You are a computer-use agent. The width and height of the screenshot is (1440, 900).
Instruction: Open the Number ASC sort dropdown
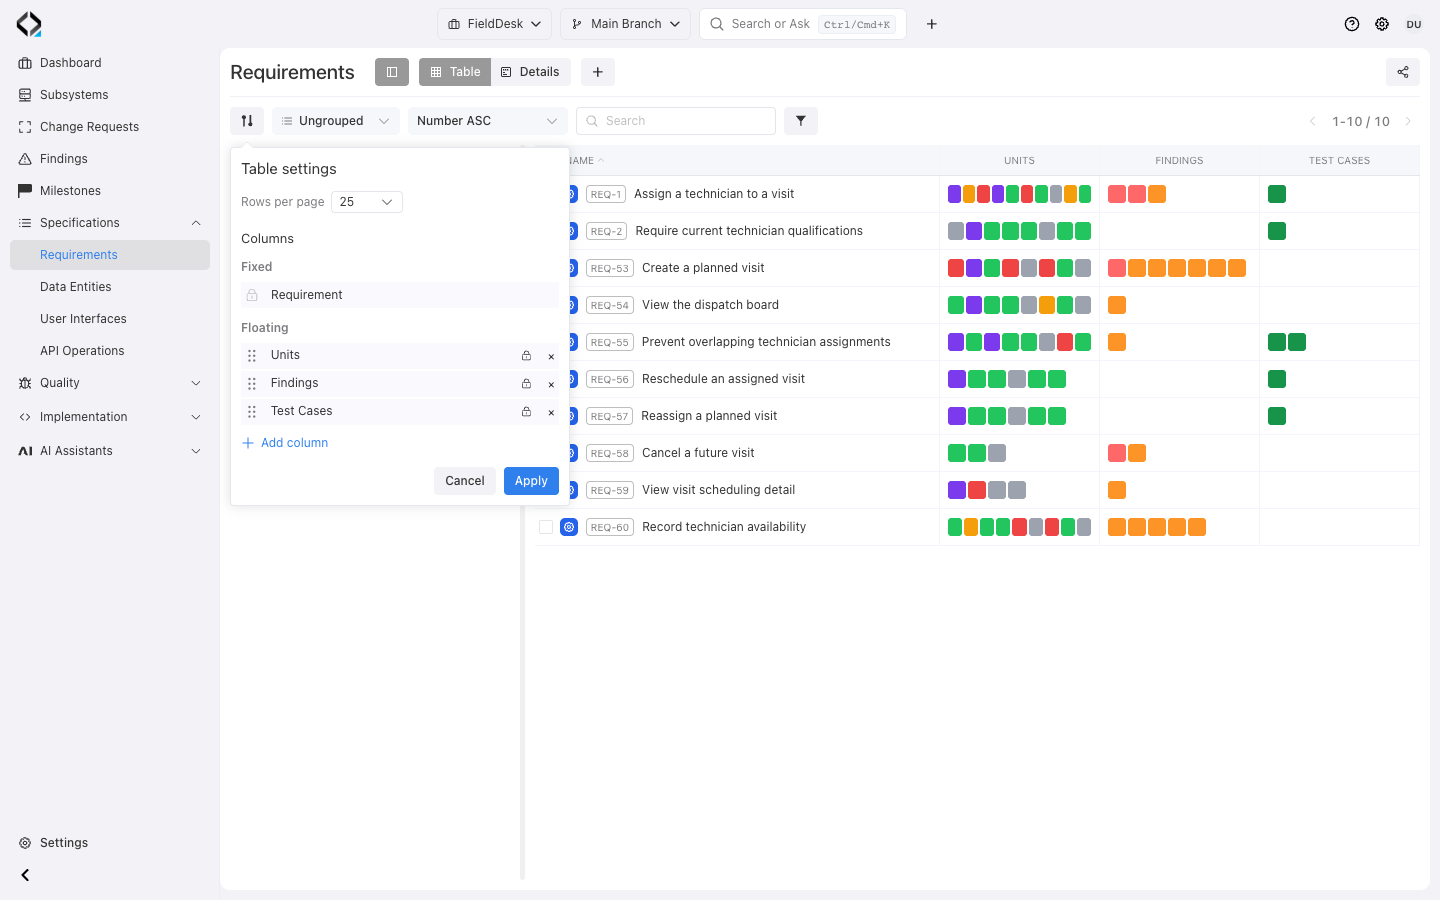(488, 121)
